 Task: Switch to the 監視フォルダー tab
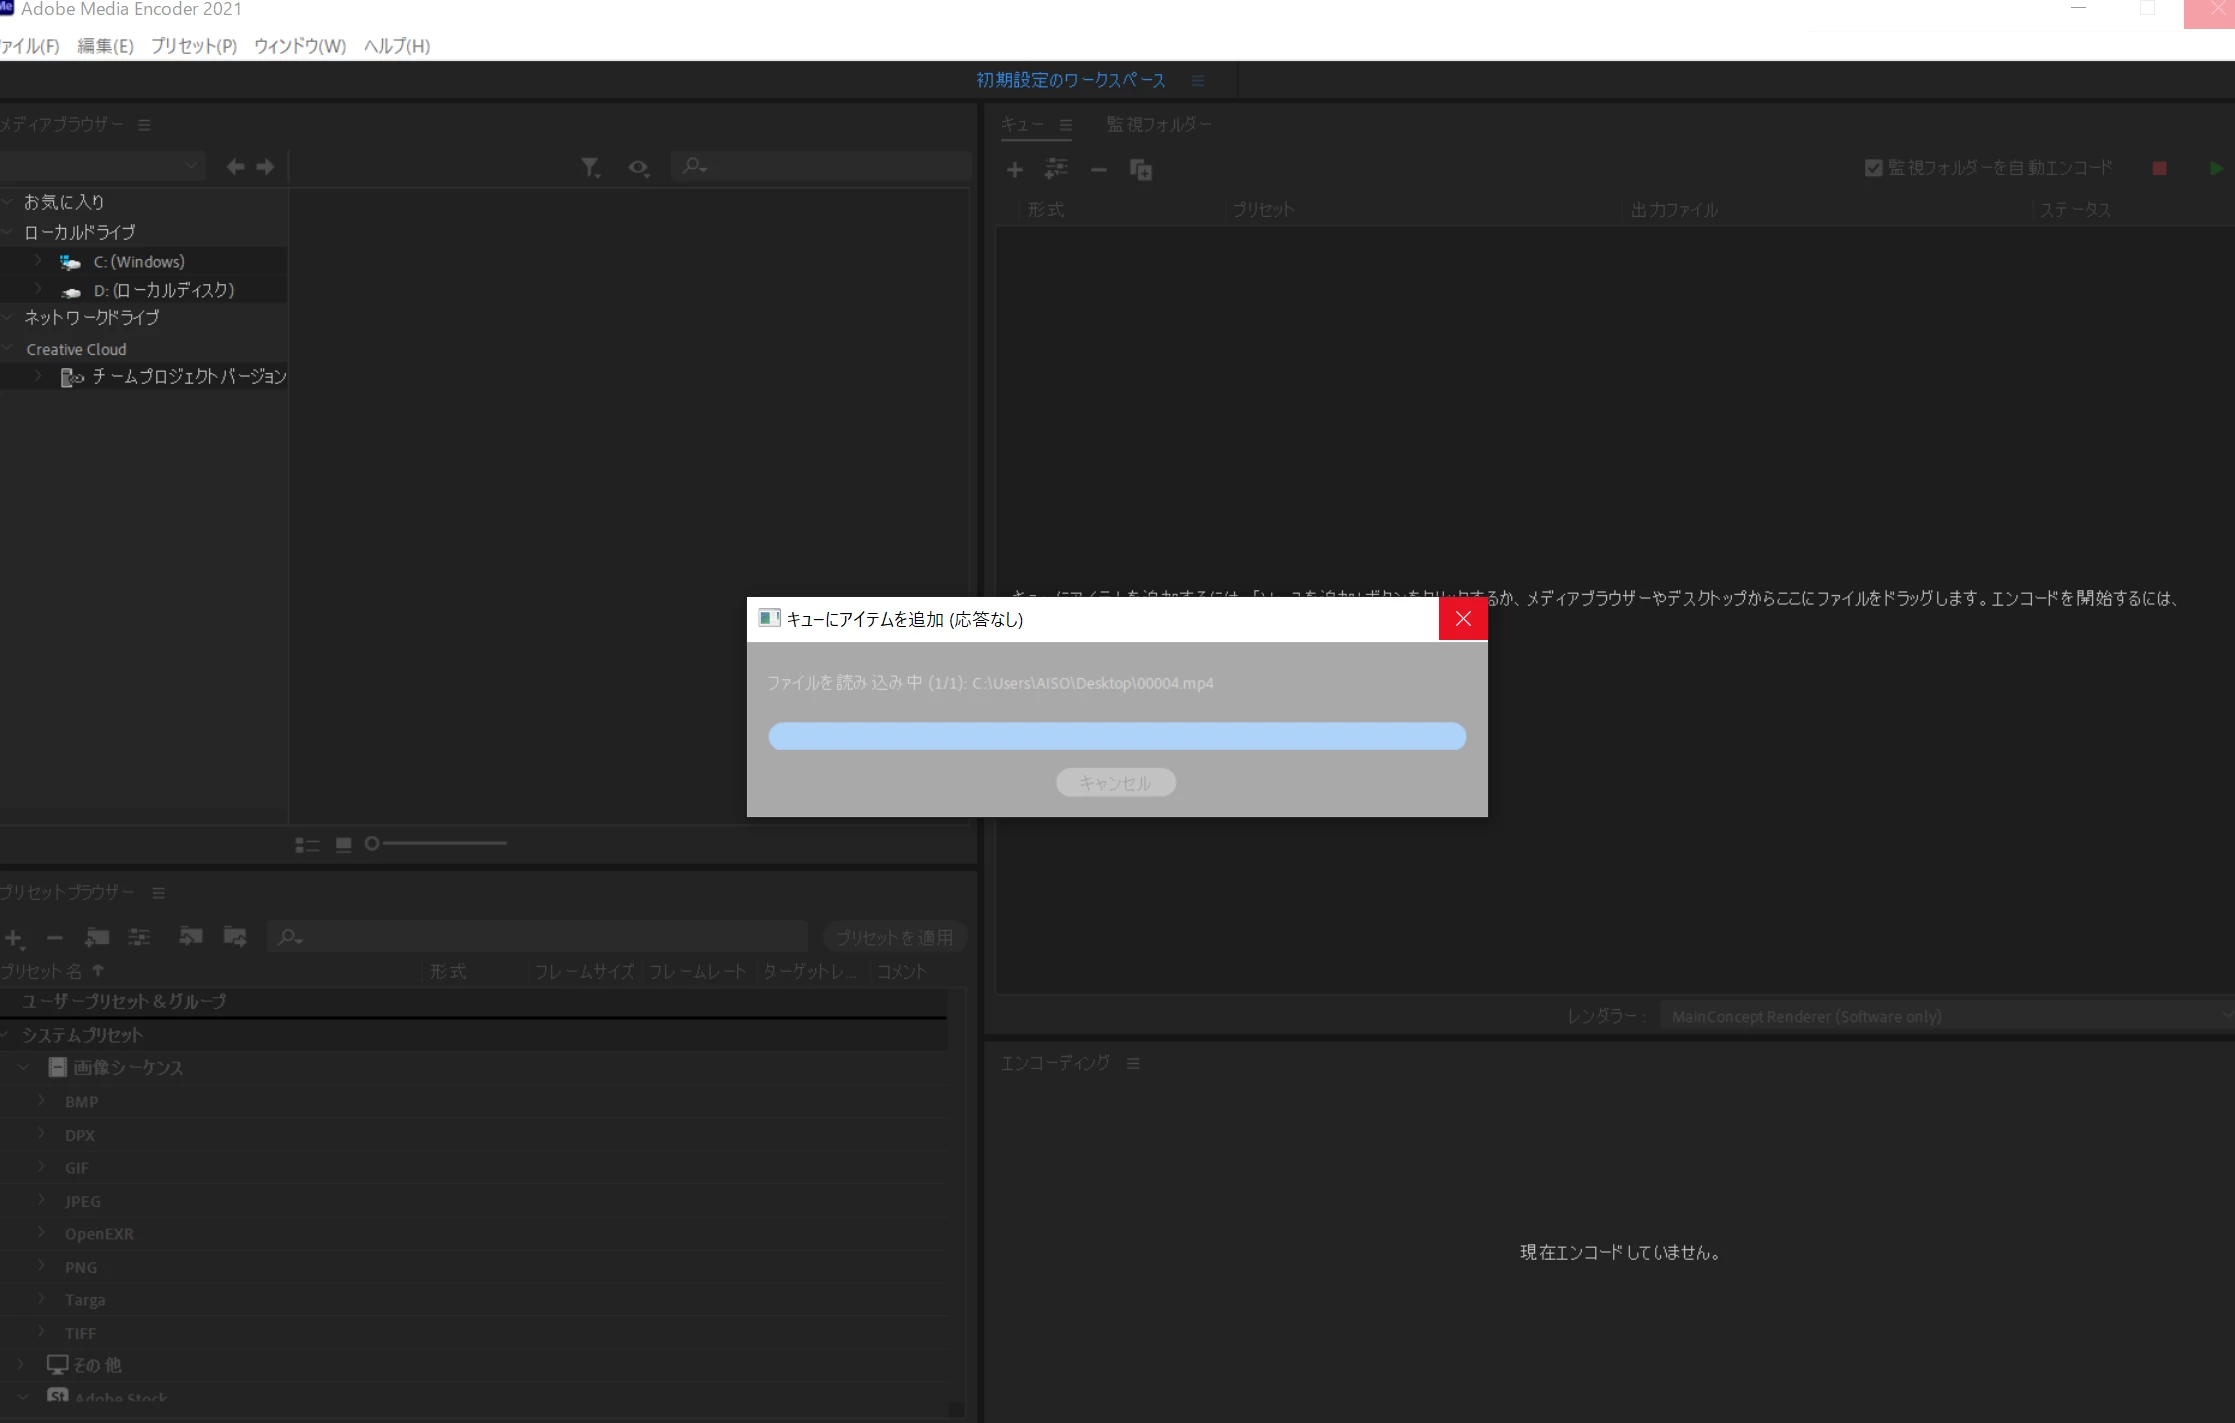(1158, 124)
